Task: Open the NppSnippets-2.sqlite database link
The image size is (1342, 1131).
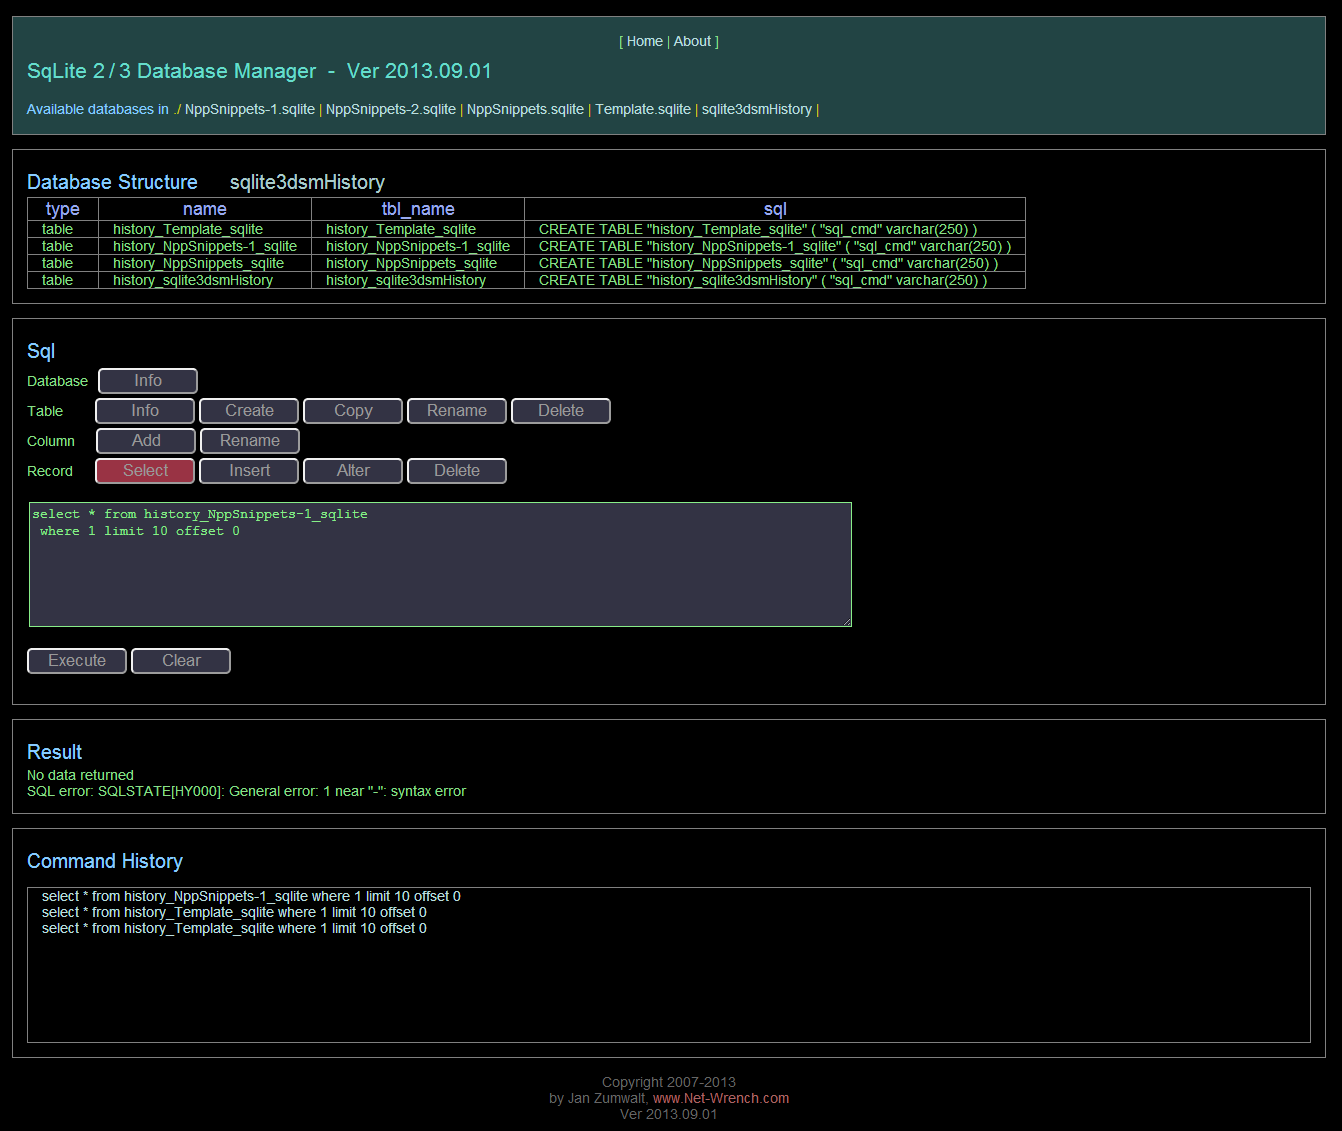Action: point(390,109)
